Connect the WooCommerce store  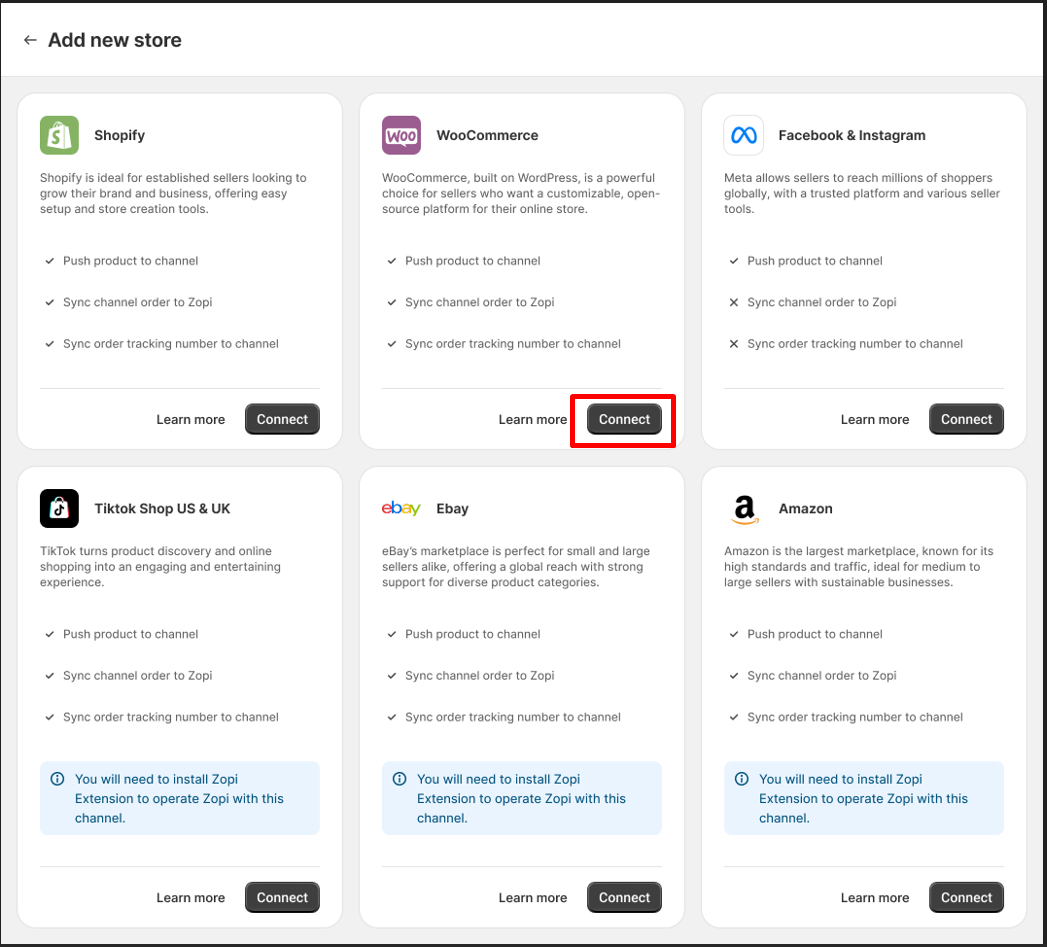pyautogui.click(x=624, y=419)
